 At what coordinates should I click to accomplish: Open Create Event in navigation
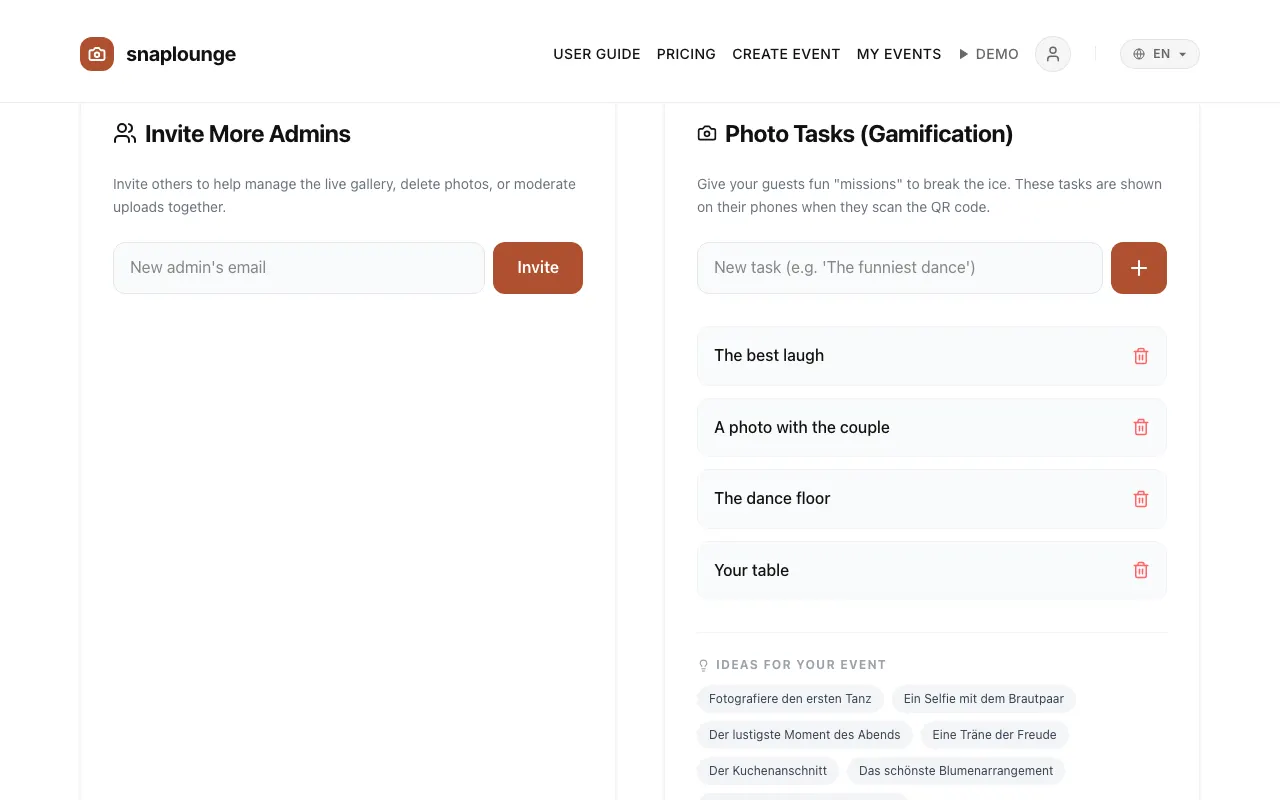tap(786, 54)
